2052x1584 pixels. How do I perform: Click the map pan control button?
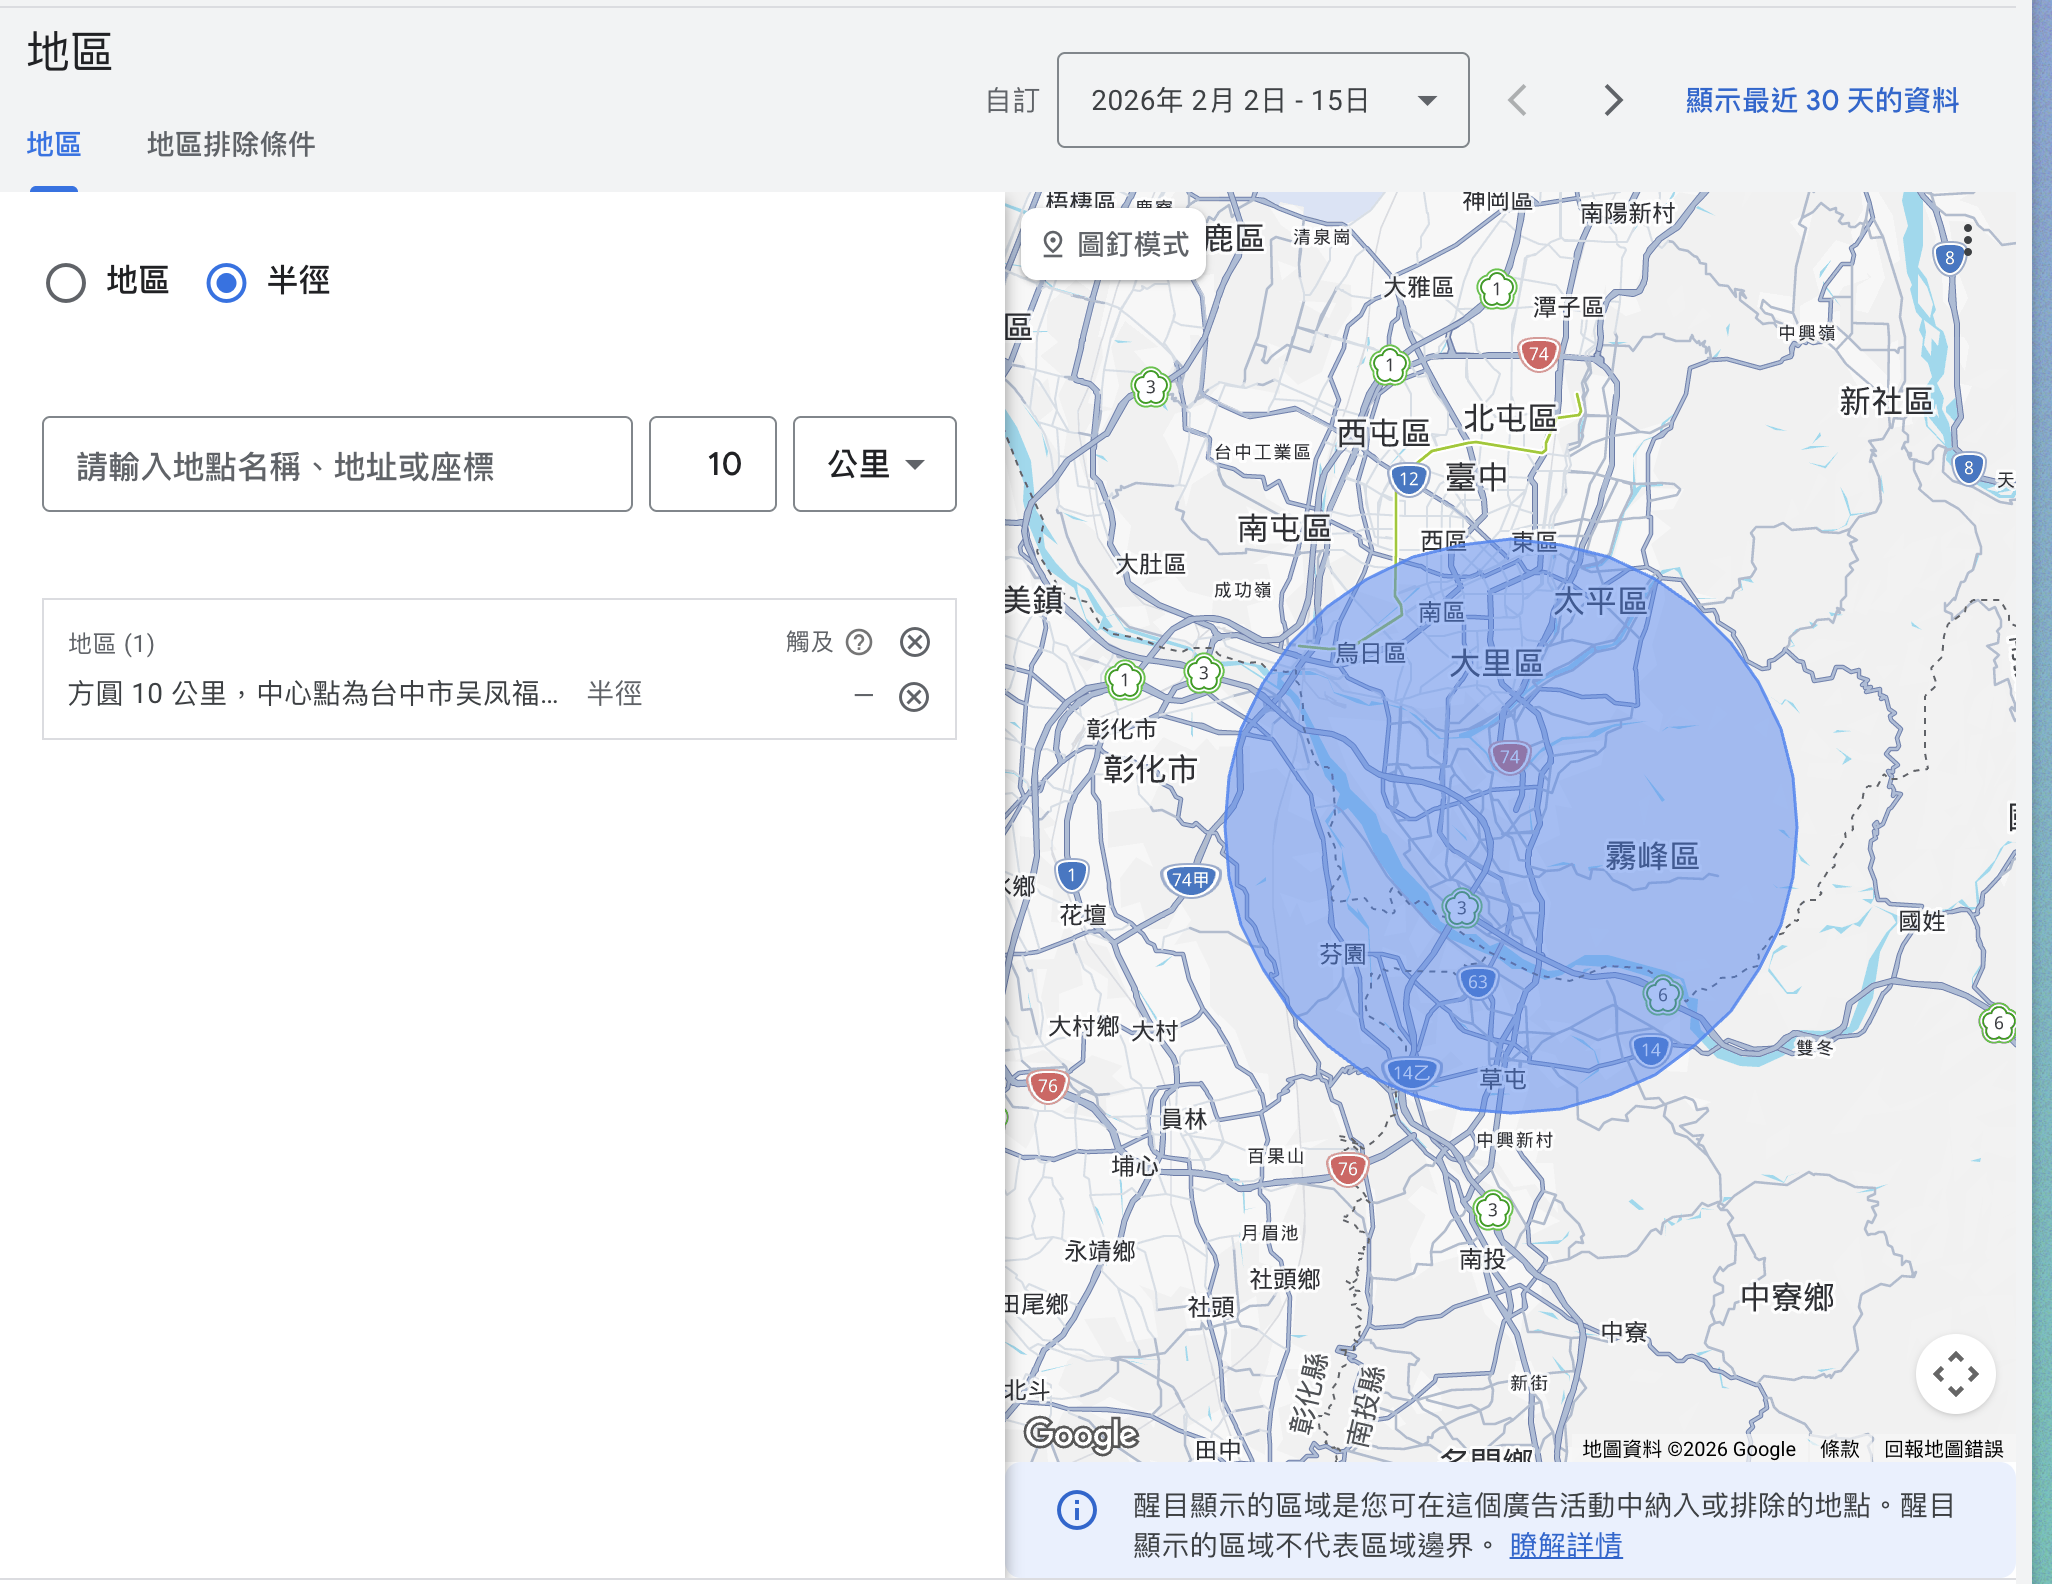(1955, 1373)
